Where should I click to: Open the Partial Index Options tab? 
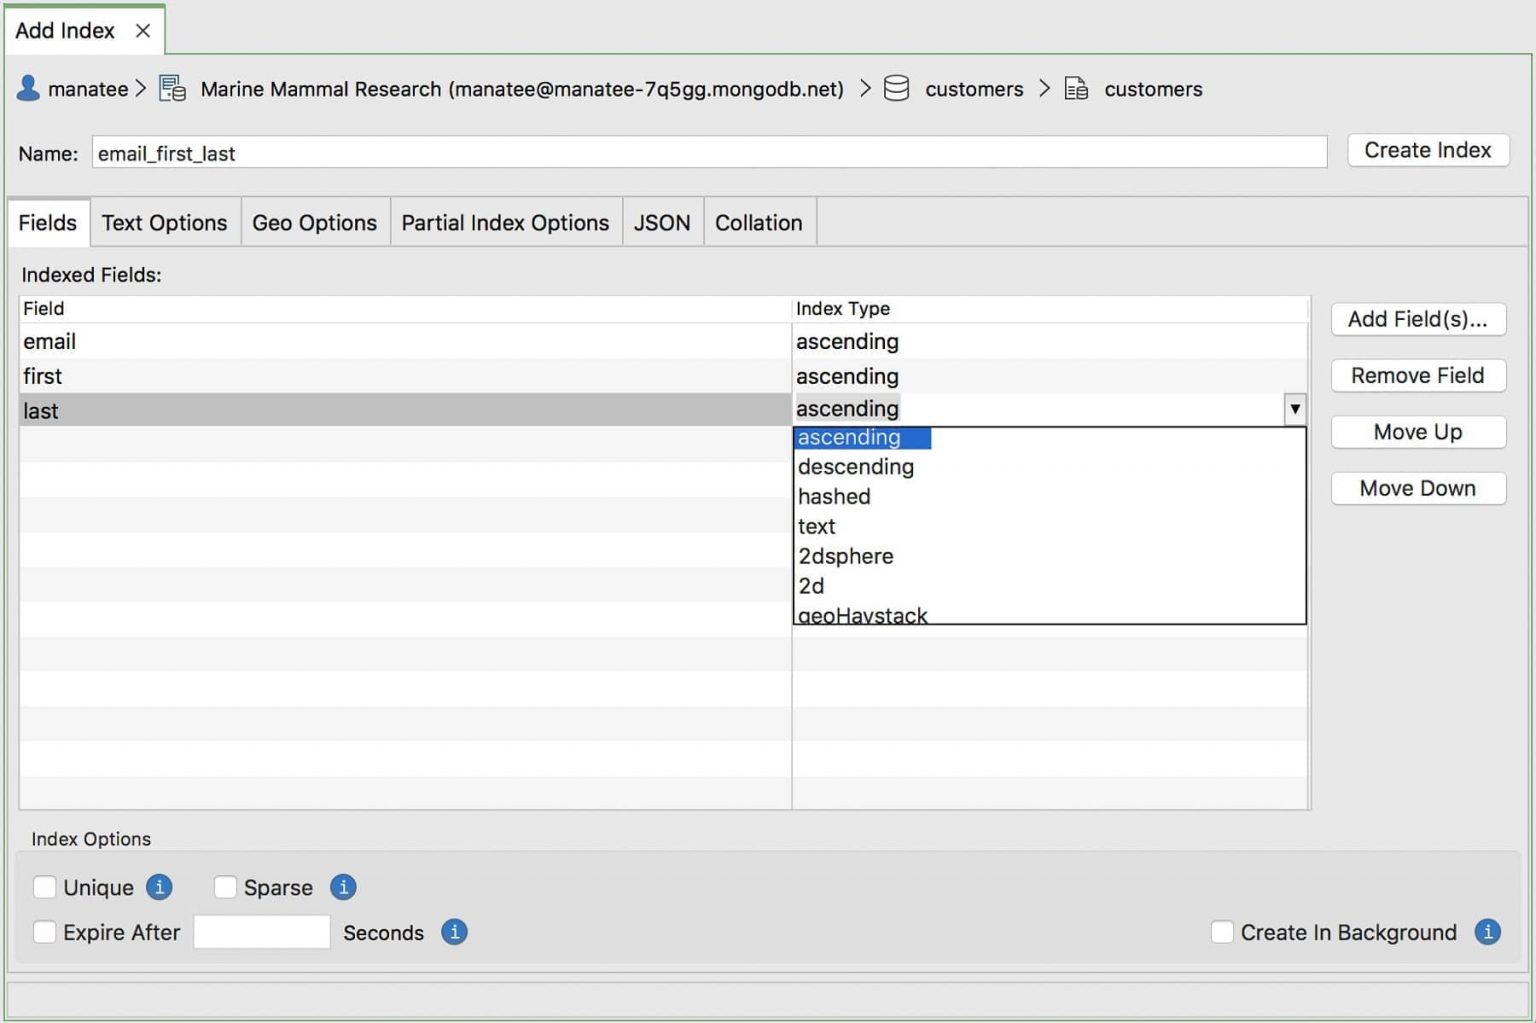pyautogui.click(x=505, y=222)
